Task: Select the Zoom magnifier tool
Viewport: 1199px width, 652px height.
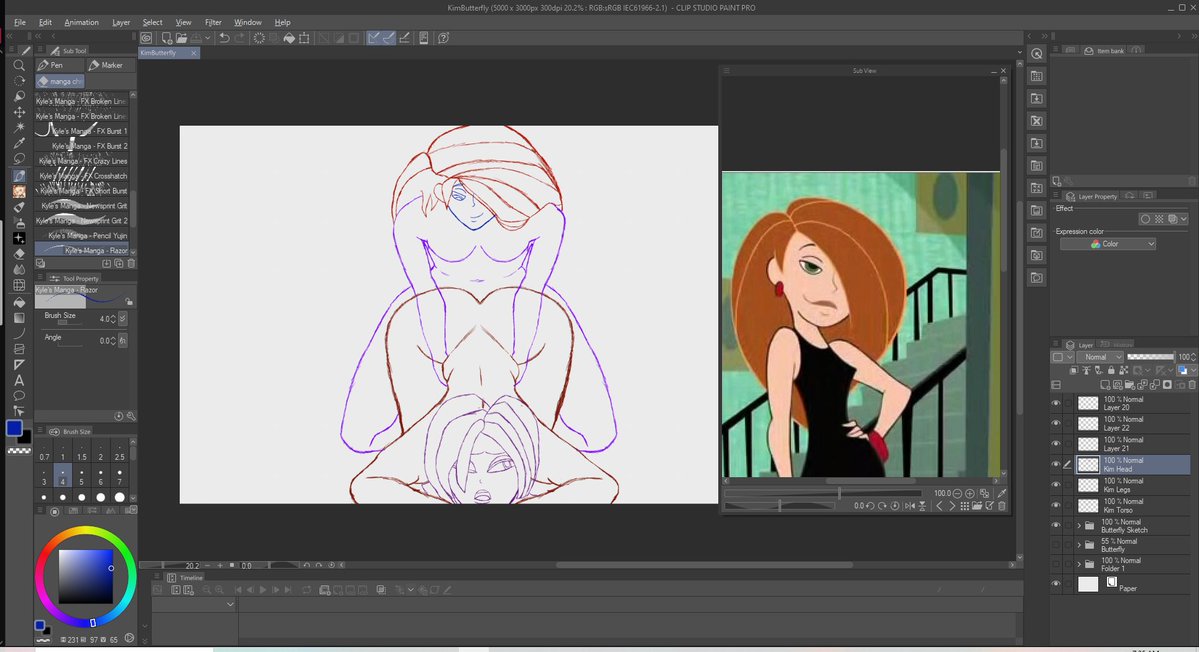Action: [x=19, y=66]
